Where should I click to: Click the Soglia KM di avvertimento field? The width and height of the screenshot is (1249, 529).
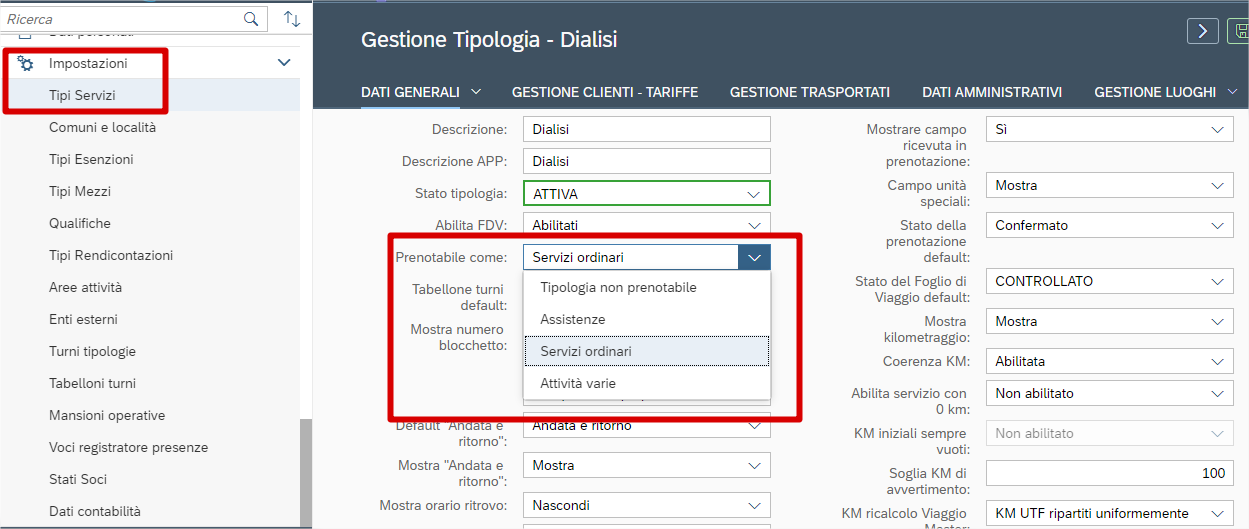(1108, 473)
